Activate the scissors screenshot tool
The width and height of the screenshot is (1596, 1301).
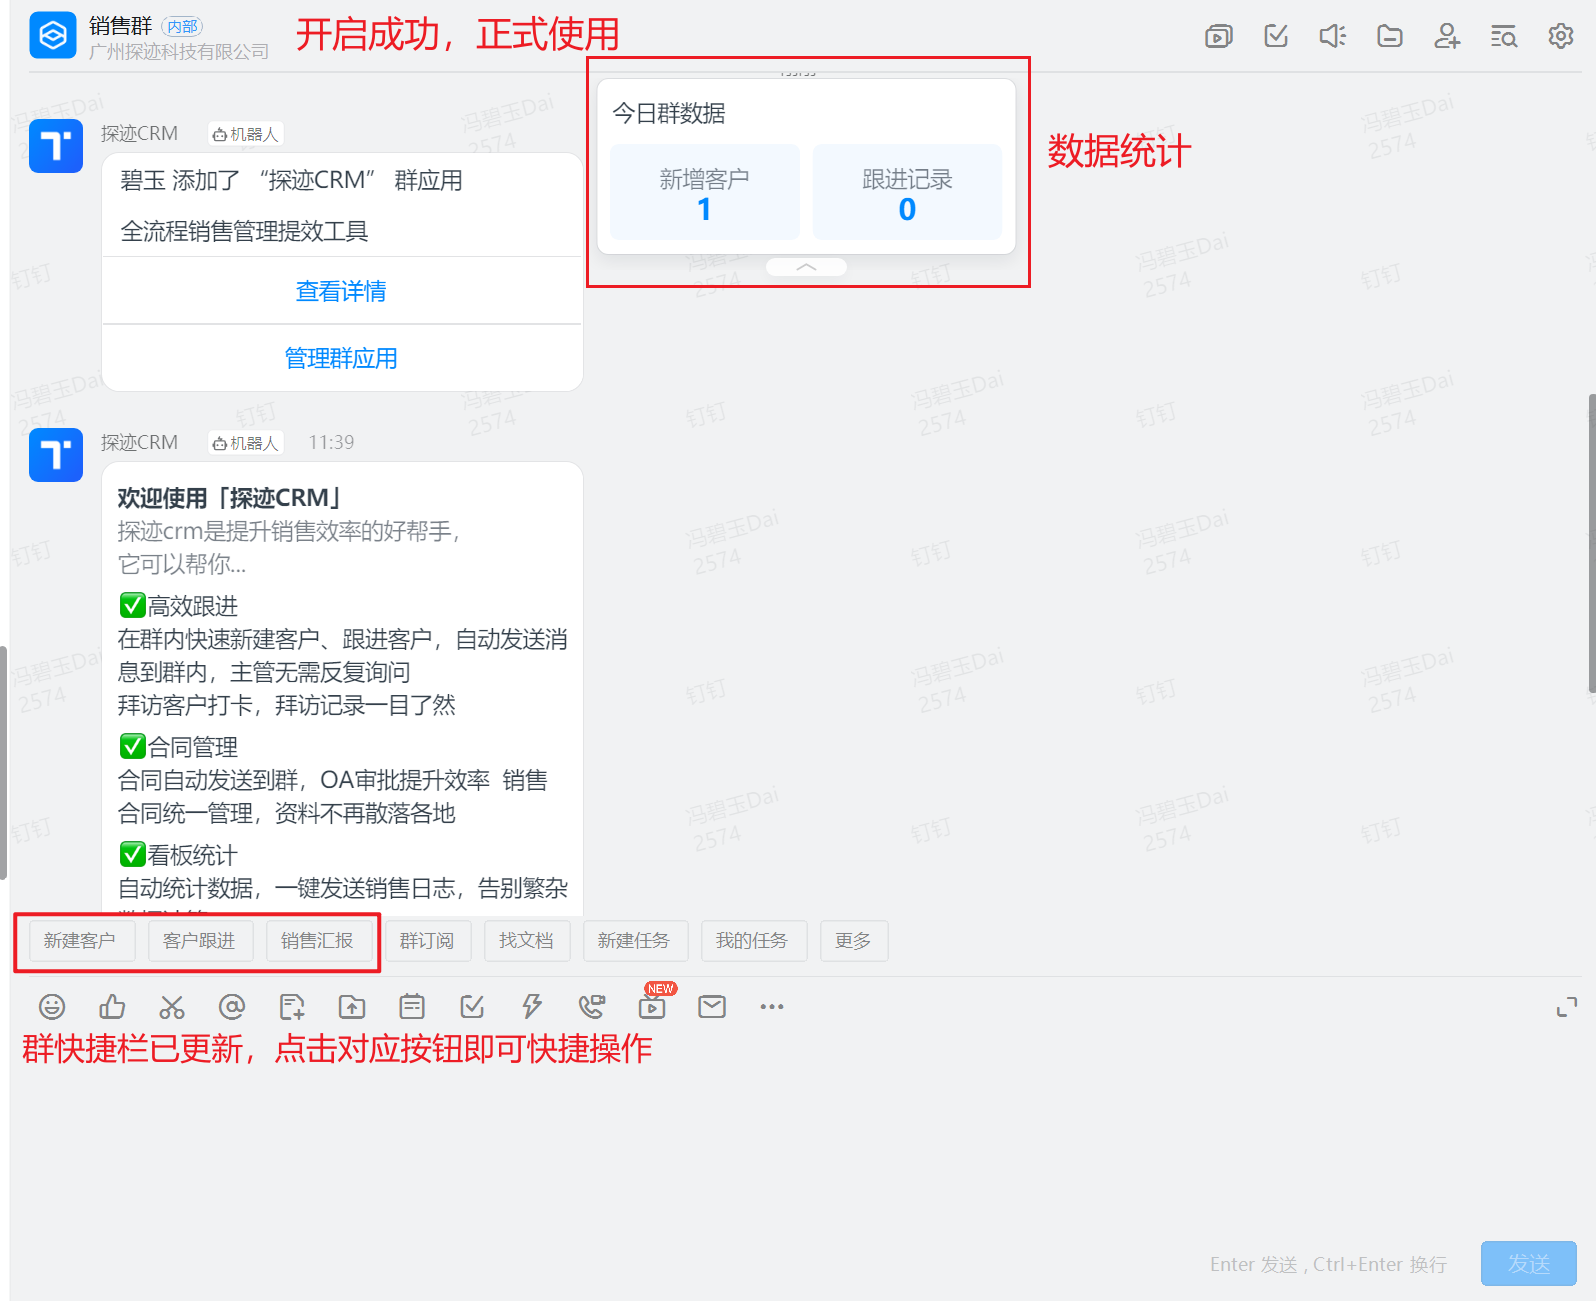coord(172,1006)
